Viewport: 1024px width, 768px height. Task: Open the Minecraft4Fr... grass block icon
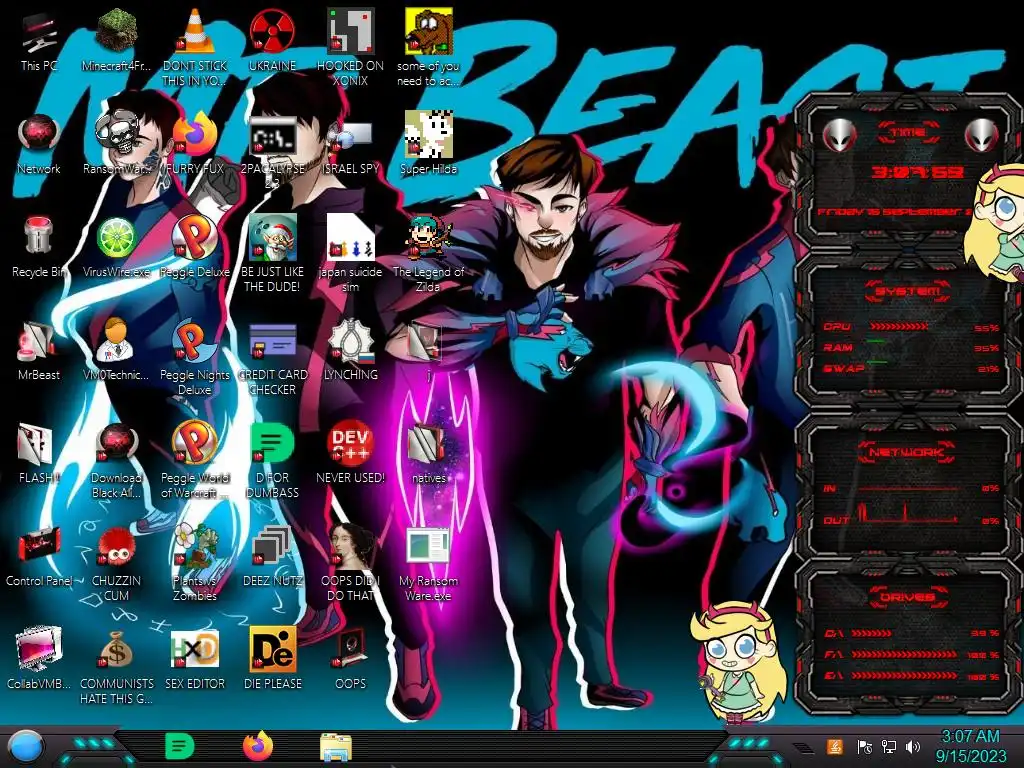point(116,31)
